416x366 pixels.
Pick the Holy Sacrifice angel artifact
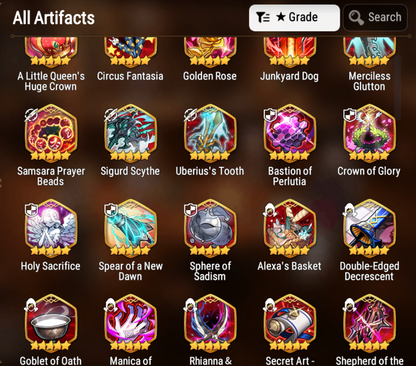51,228
